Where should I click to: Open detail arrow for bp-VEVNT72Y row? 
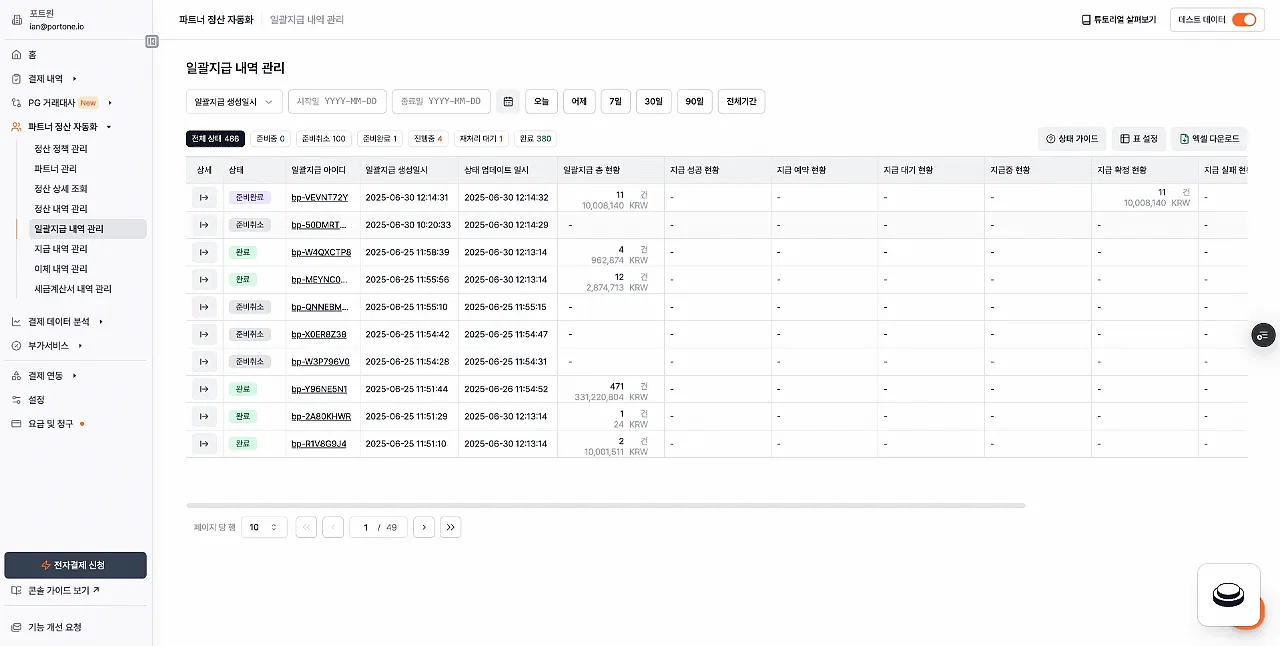tap(204, 197)
